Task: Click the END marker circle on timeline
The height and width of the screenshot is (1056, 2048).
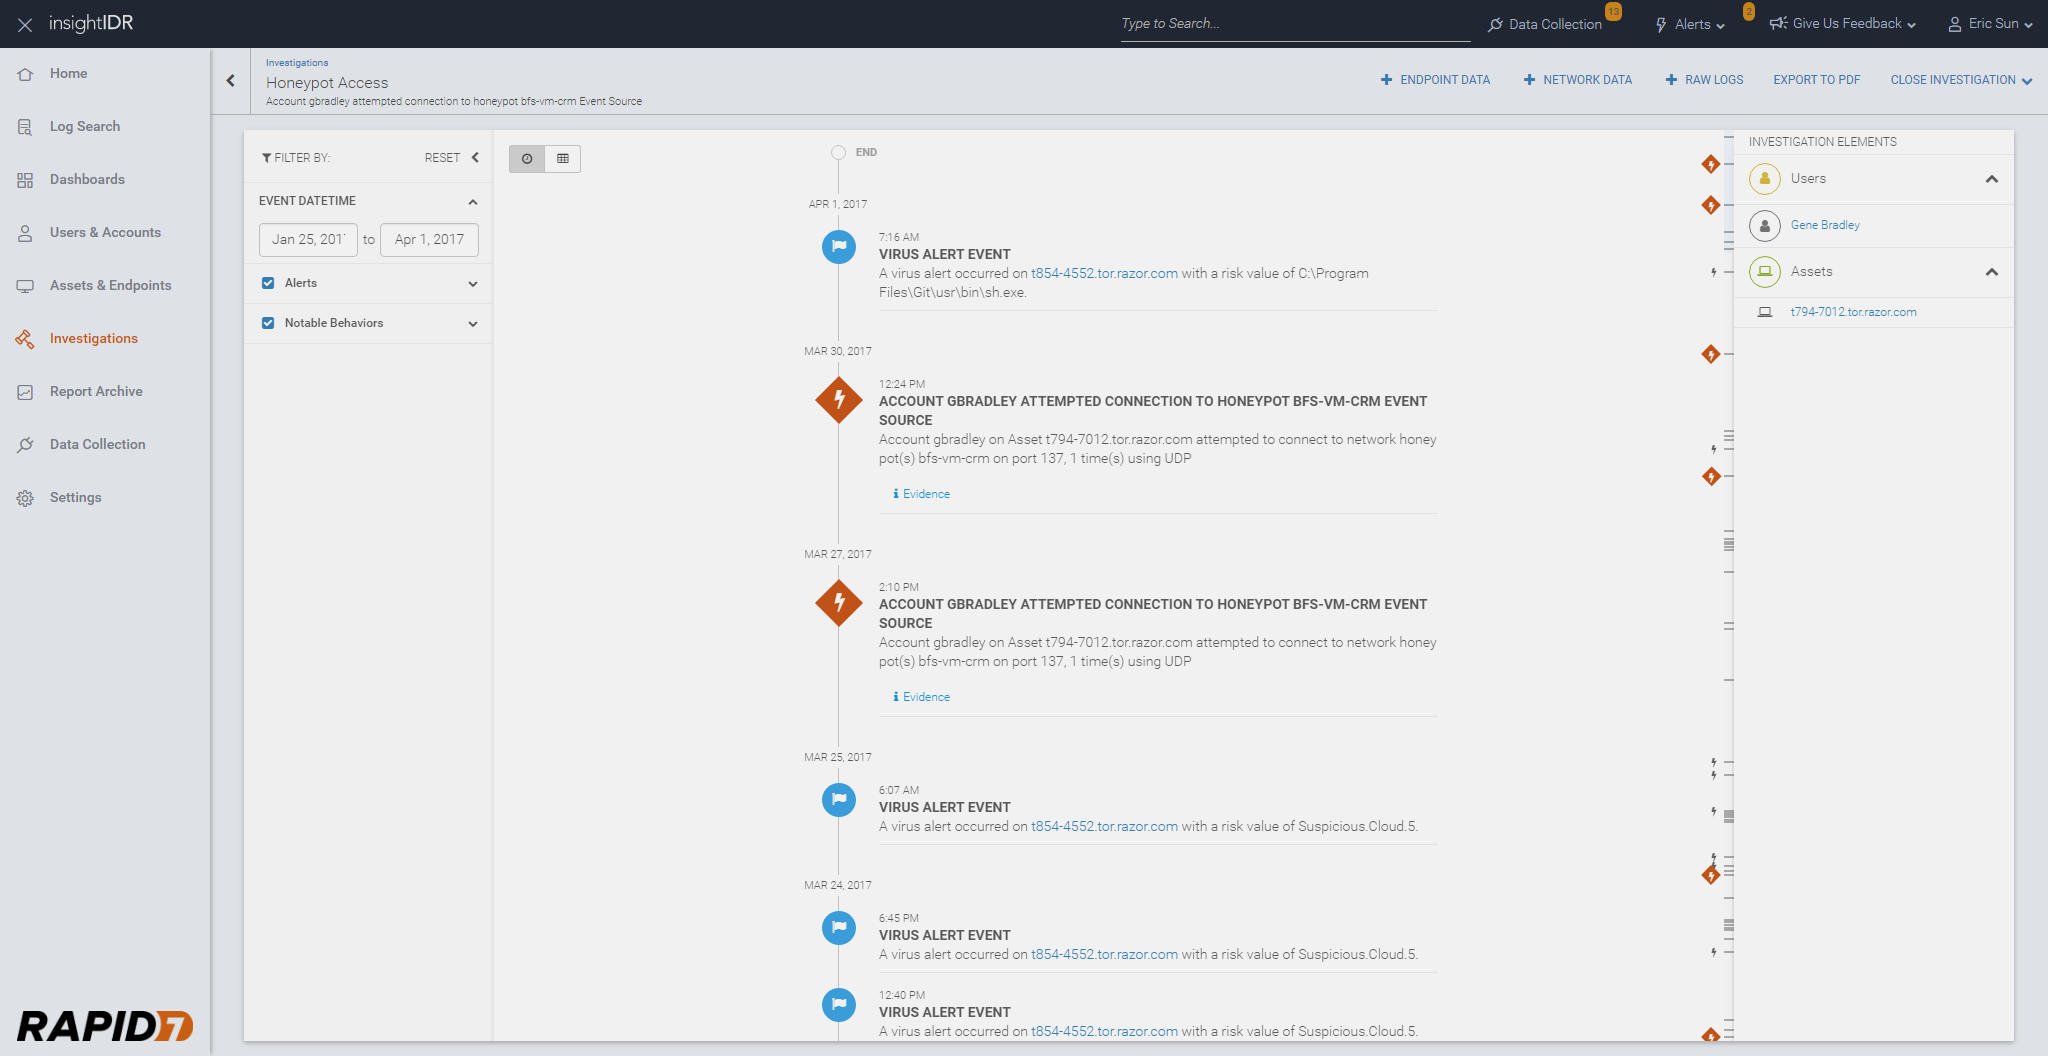Action: coord(838,153)
